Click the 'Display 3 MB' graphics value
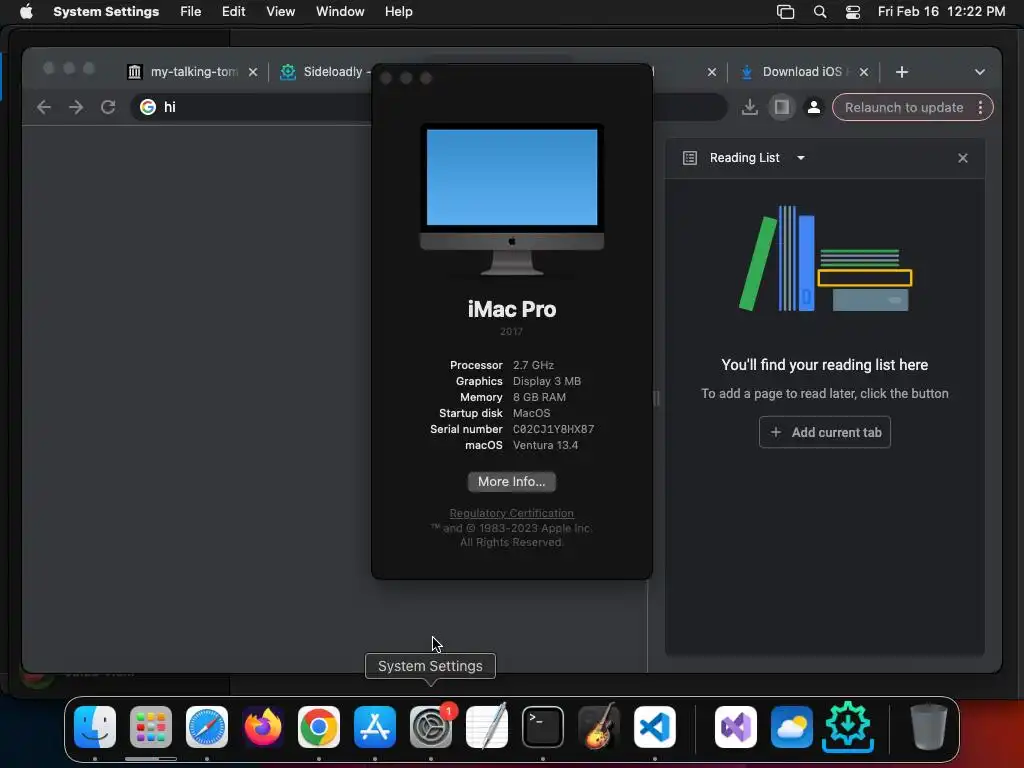This screenshot has width=1024, height=768. (x=547, y=381)
